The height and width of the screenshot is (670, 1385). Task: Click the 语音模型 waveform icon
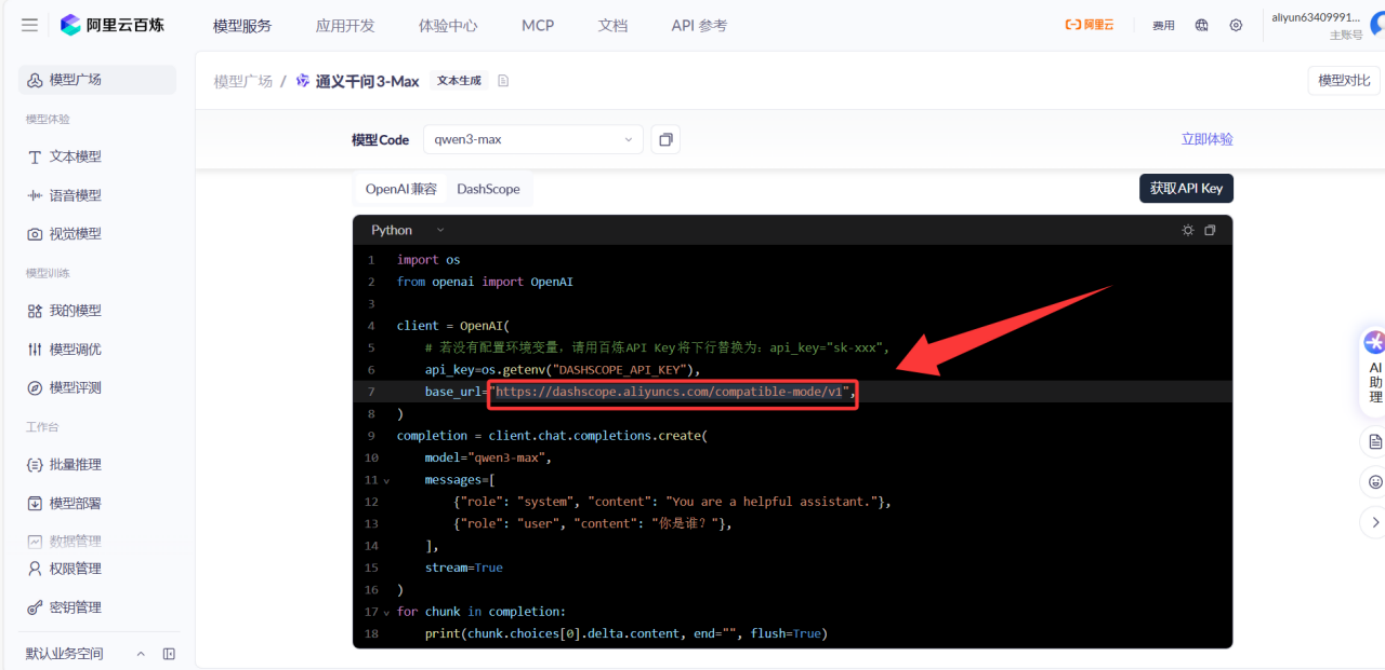tap(35, 196)
